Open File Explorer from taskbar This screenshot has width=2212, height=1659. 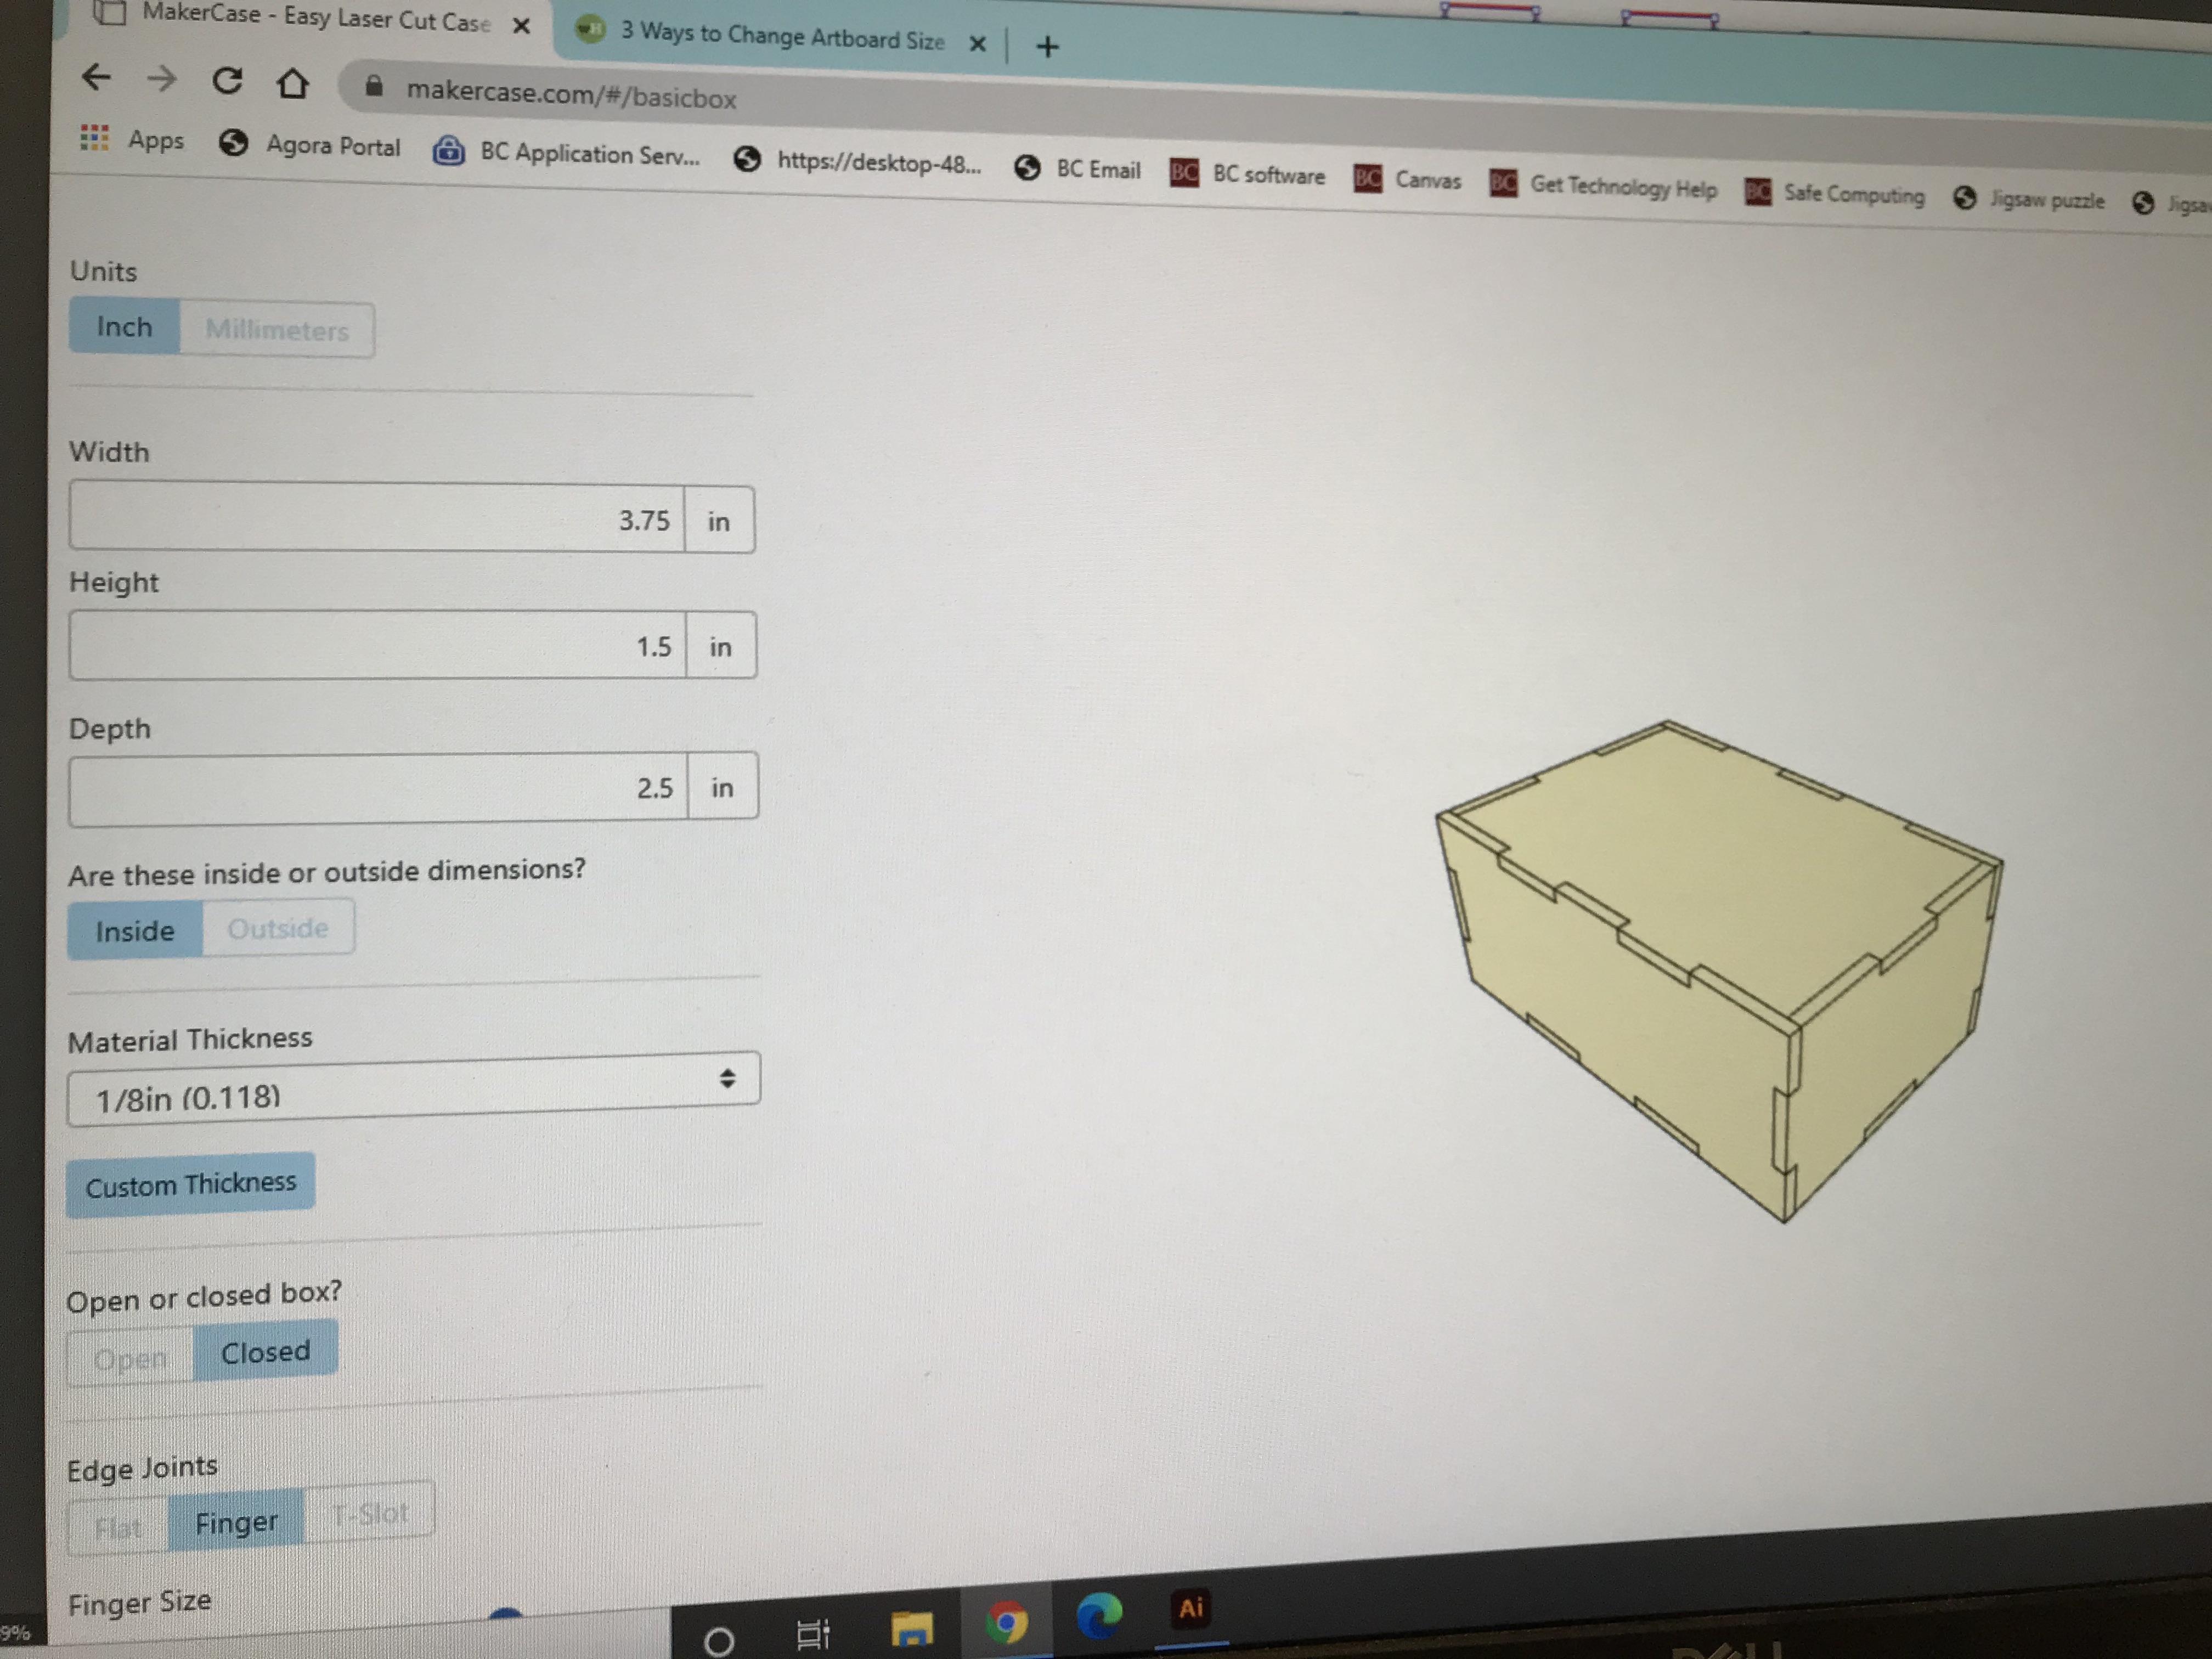tap(911, 1628)
